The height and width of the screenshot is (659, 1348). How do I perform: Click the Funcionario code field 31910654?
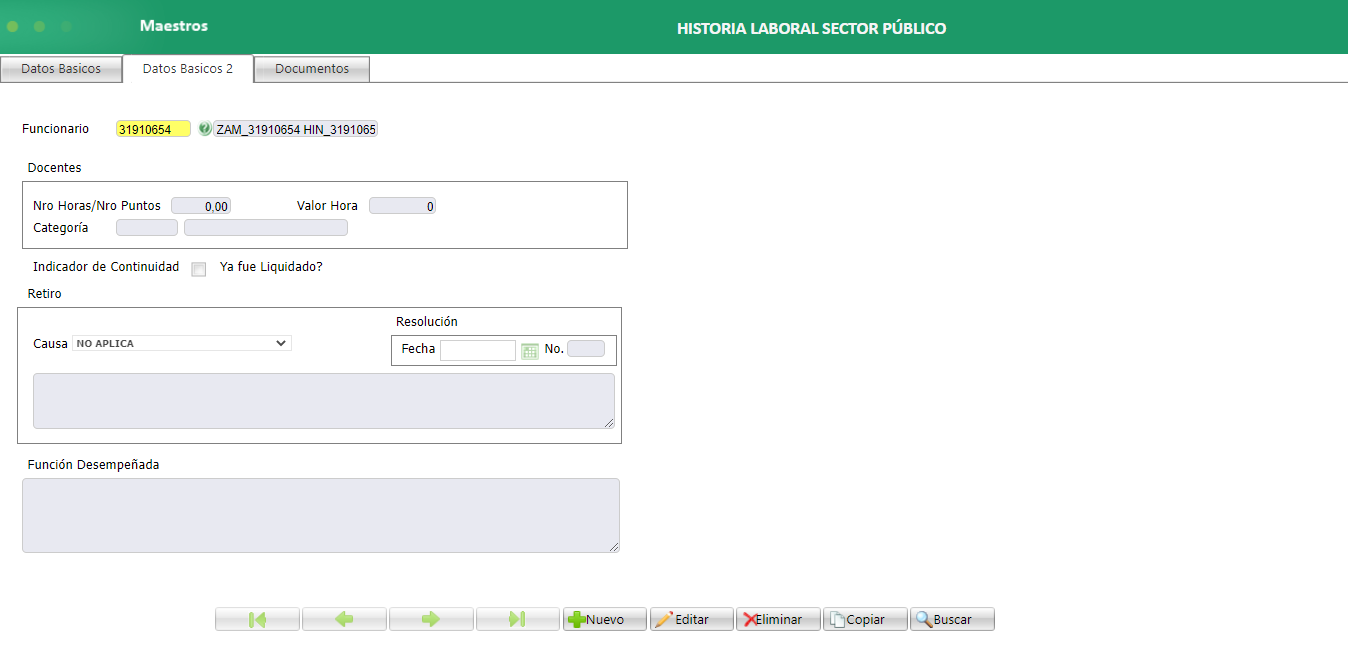pyautogui.click(x=153, y=129)
